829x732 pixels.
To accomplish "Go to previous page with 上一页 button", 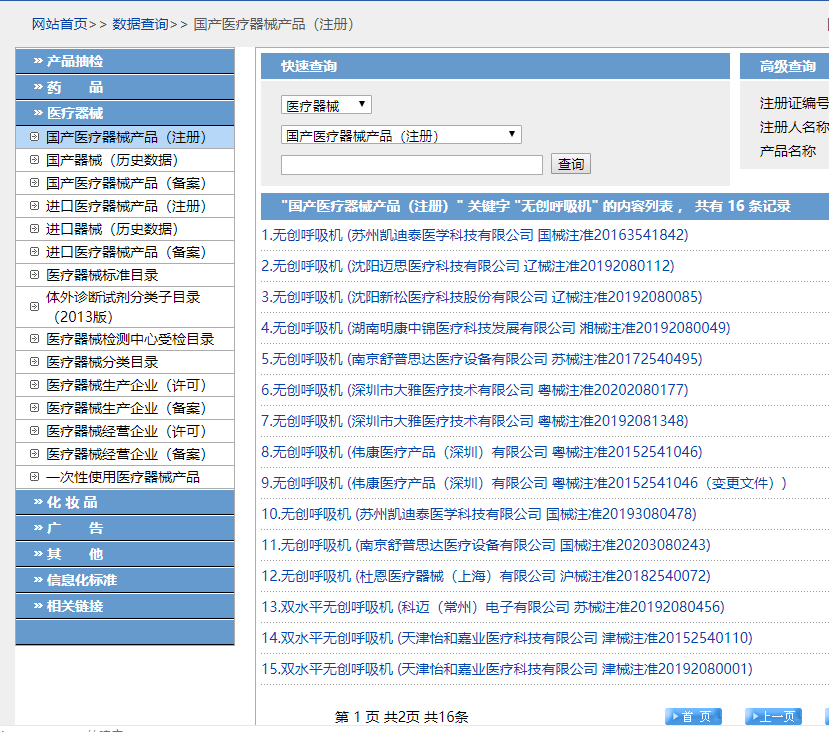I will 773,716.
